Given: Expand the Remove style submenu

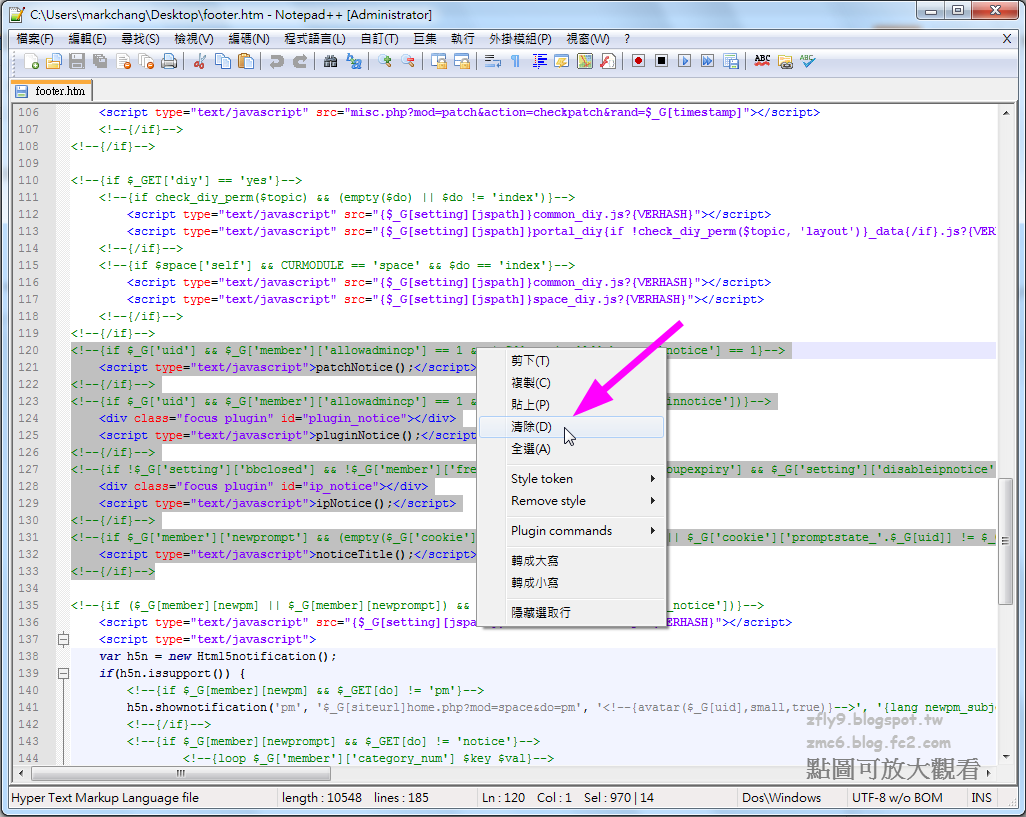Looking at the screenshot, I should 571,501.
